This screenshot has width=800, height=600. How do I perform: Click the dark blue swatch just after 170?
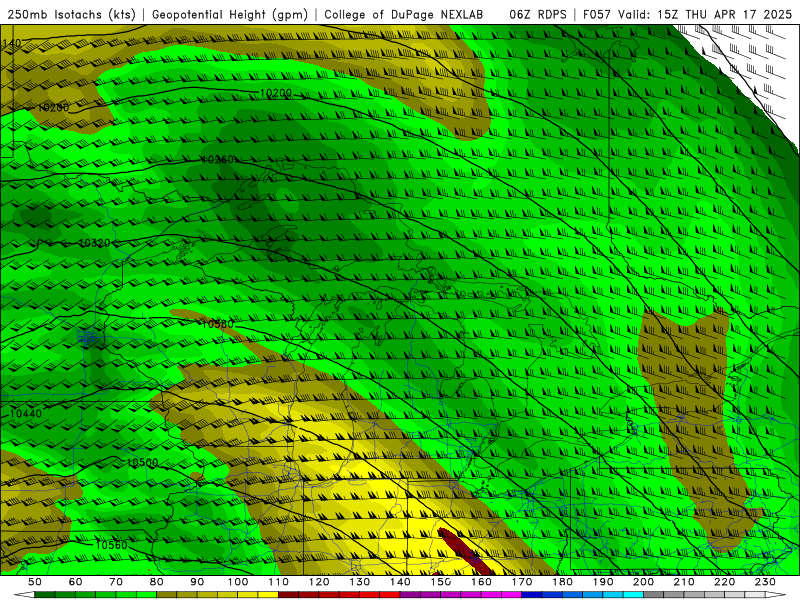click(532, 595)
